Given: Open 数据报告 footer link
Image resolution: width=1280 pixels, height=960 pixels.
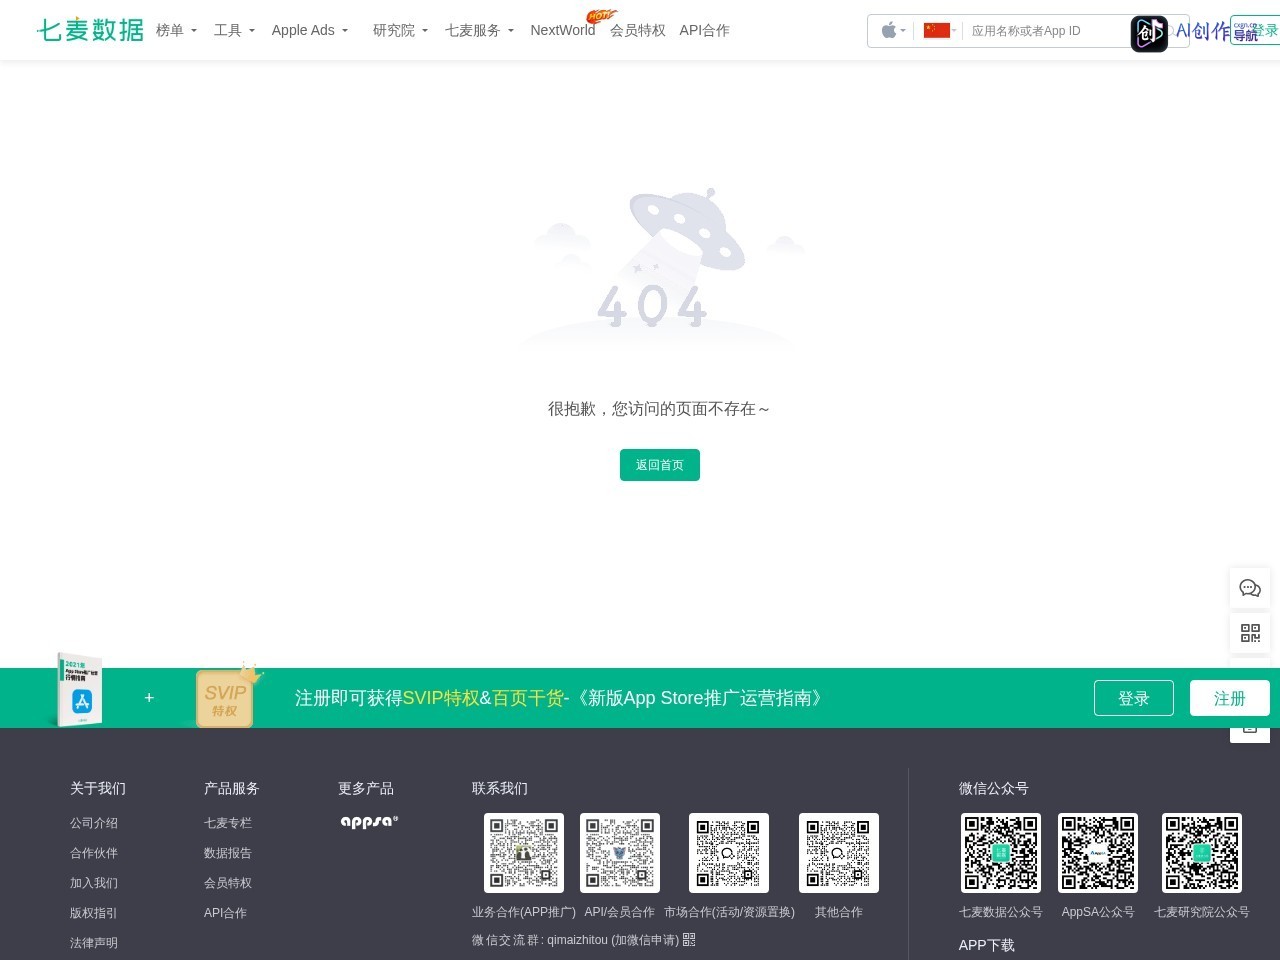Looking at the screenshot, I should tap(228, 853).
